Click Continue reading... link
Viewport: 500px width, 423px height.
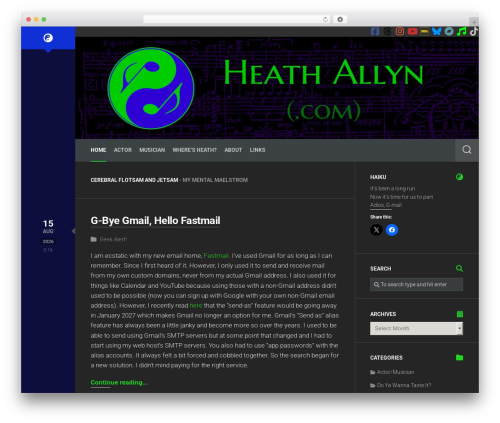pos(119,383)
